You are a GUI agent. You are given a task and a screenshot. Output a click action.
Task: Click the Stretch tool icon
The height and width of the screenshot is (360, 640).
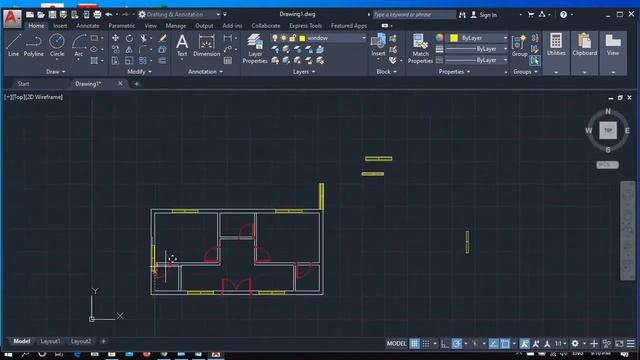[116, 61]
